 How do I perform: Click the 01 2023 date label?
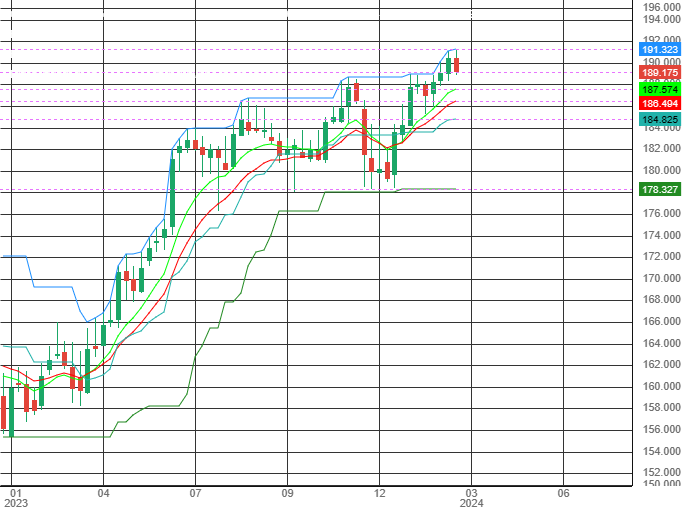(x=15, y=498)
